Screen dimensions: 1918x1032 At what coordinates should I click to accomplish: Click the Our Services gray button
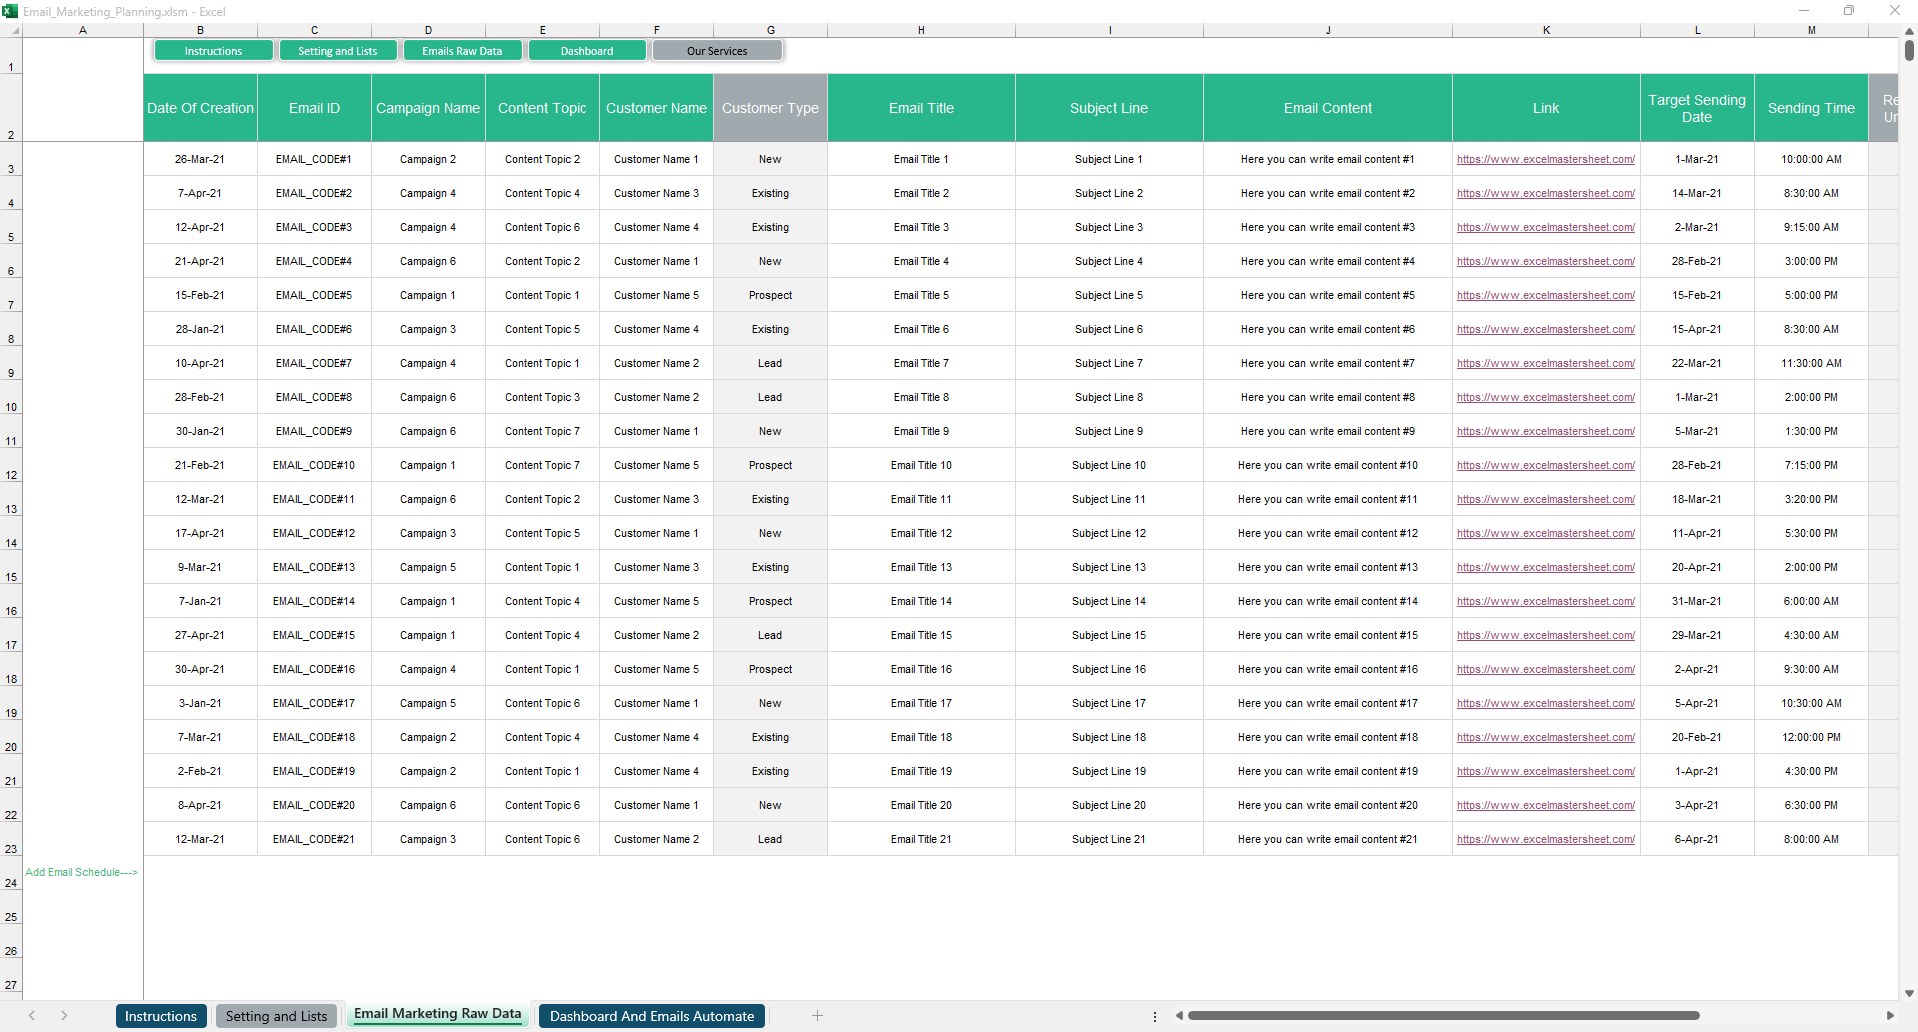coord(717,51)
